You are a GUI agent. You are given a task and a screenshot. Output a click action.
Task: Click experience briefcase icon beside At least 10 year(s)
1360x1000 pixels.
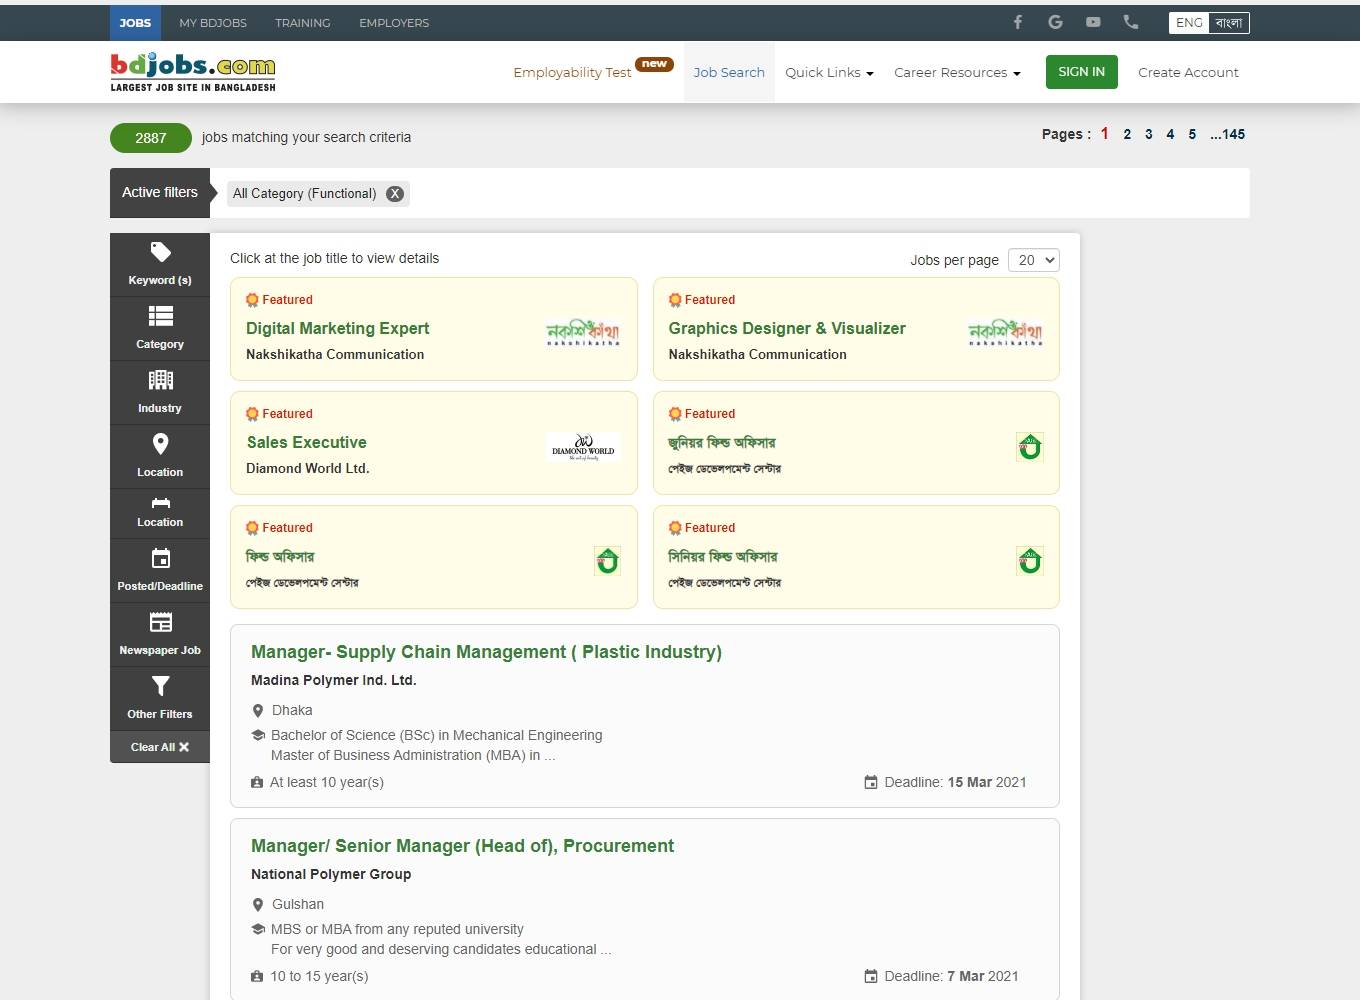point(257,782)
